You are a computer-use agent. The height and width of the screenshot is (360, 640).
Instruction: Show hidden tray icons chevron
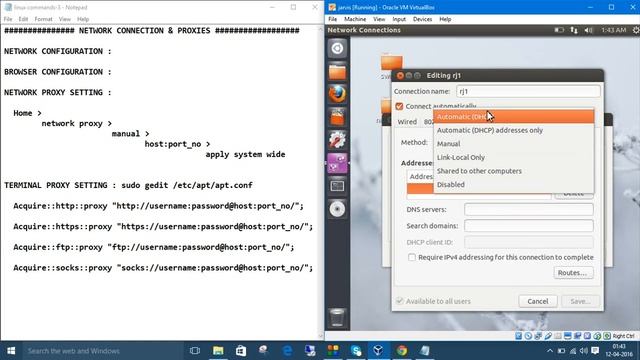click(550, 351)
